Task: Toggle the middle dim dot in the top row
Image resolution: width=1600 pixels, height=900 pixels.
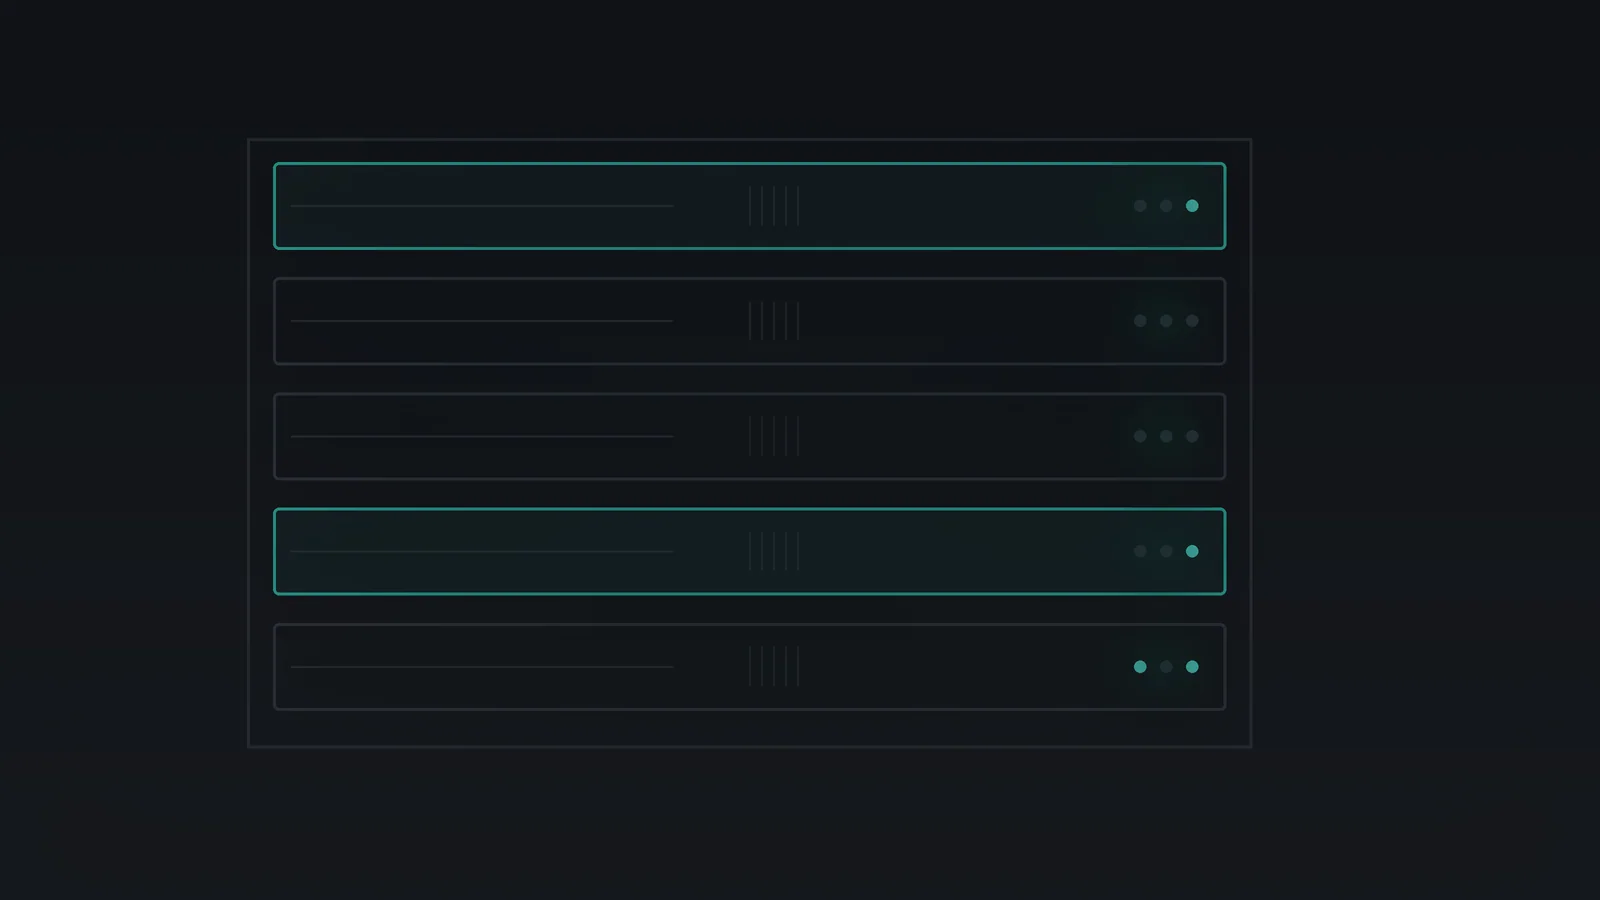Action: pos(1166,206)
